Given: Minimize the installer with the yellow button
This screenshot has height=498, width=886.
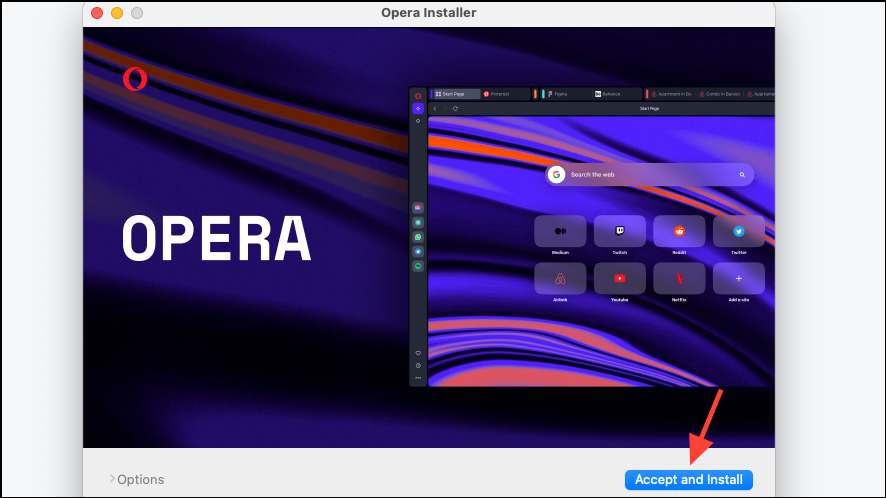Looking at the screenshot, I should click(x=117, y=13).
